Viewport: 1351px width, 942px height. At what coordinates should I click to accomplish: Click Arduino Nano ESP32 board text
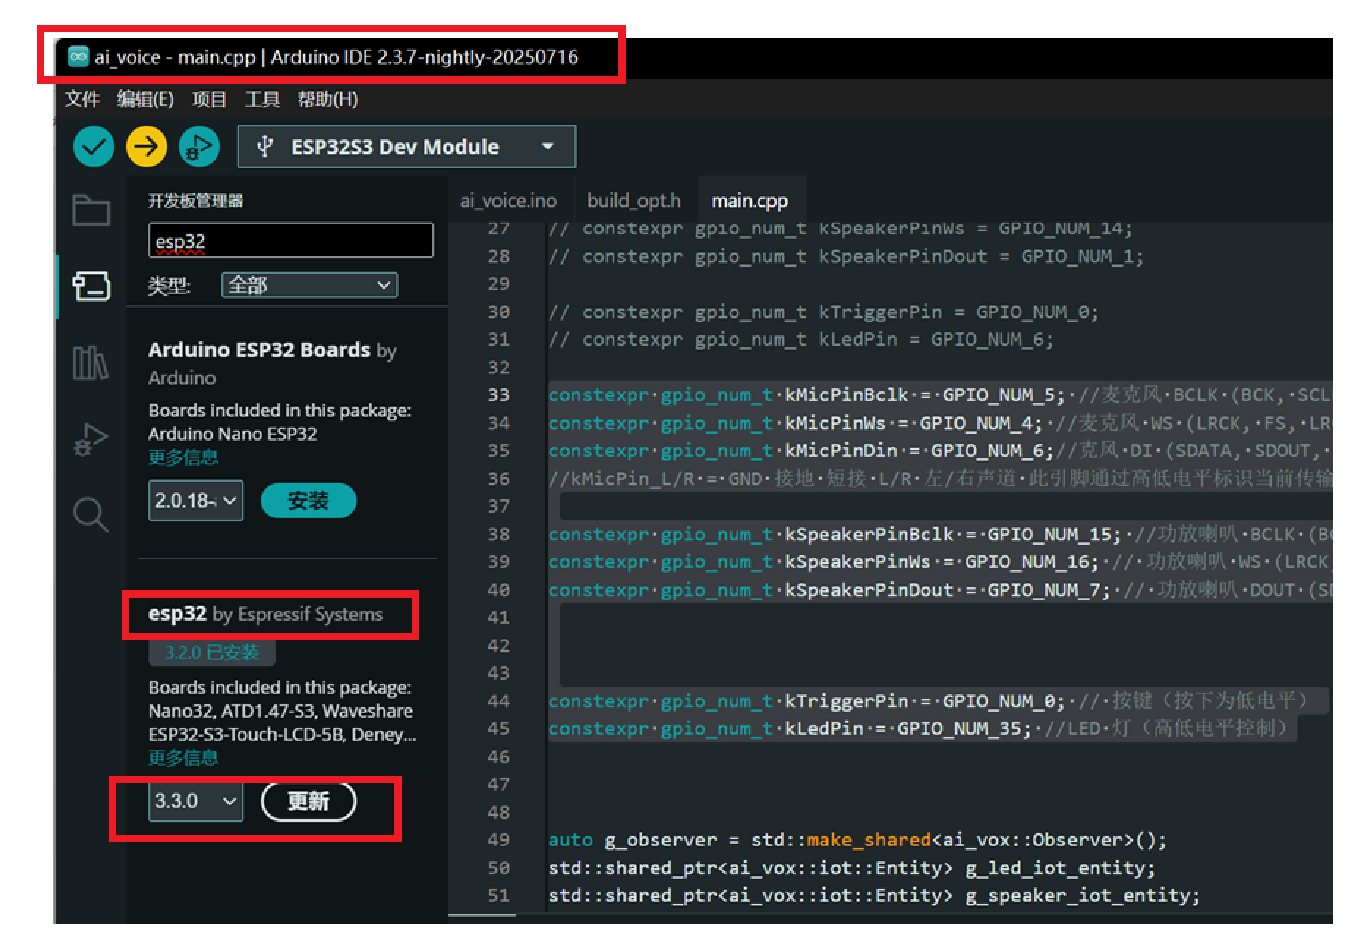tap(232, 434)
